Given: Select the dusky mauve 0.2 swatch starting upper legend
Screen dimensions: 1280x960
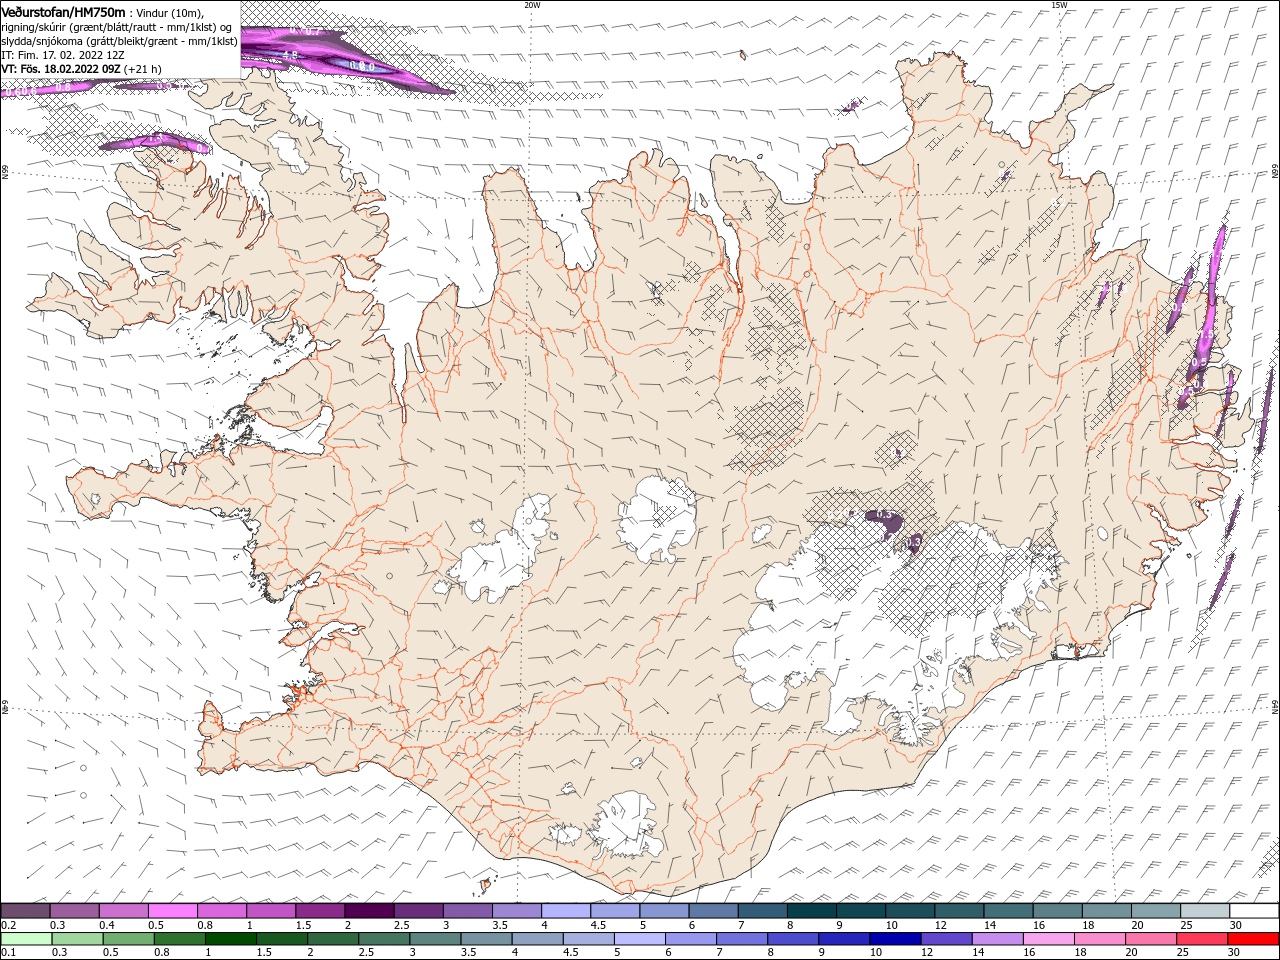Looking at the screenshot, I should coord(25,911).
